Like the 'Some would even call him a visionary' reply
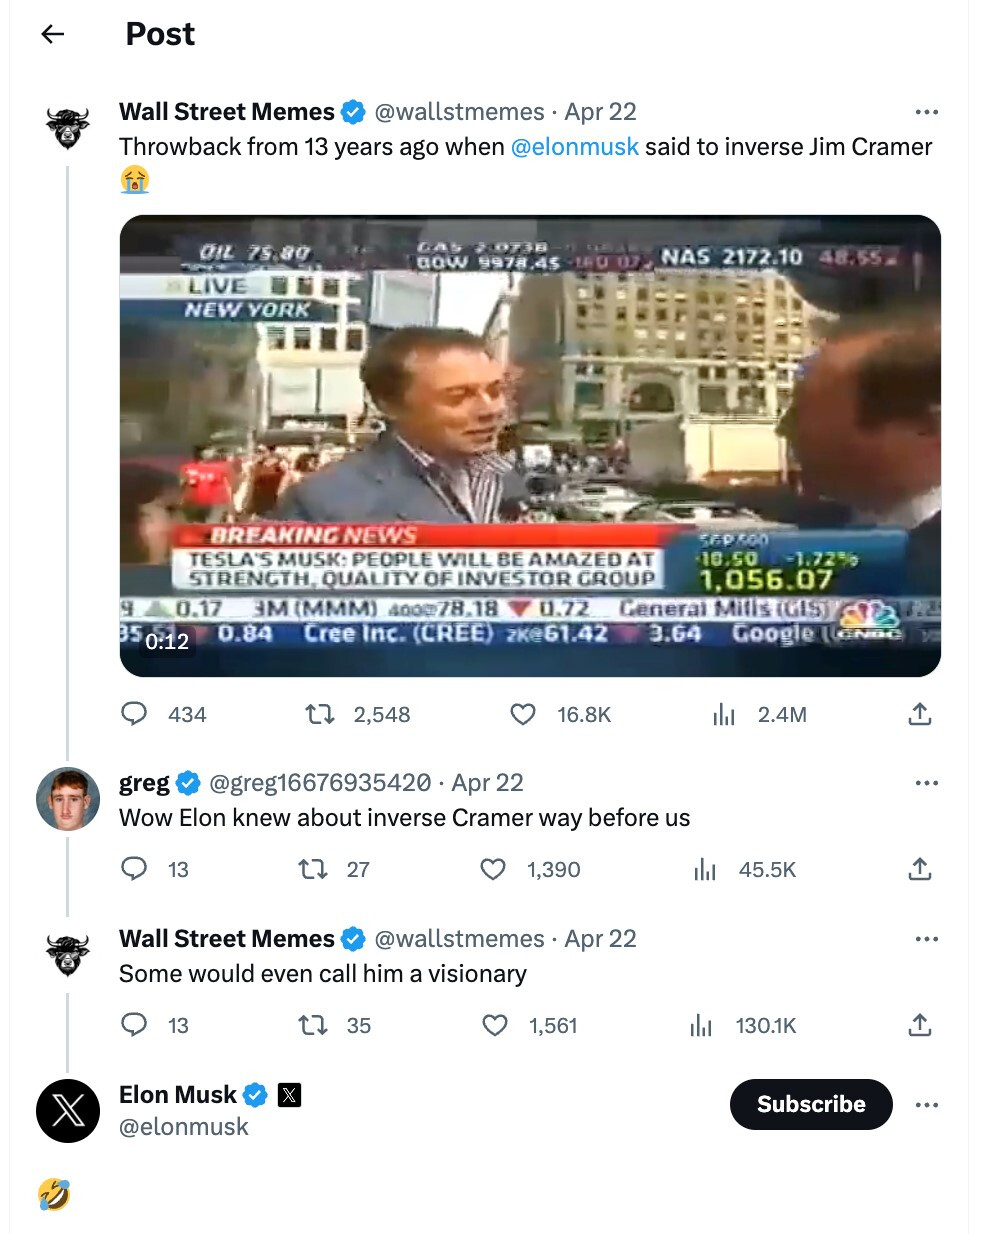982x1234 pixels. pyautogui.click(x=494, y=1025)
